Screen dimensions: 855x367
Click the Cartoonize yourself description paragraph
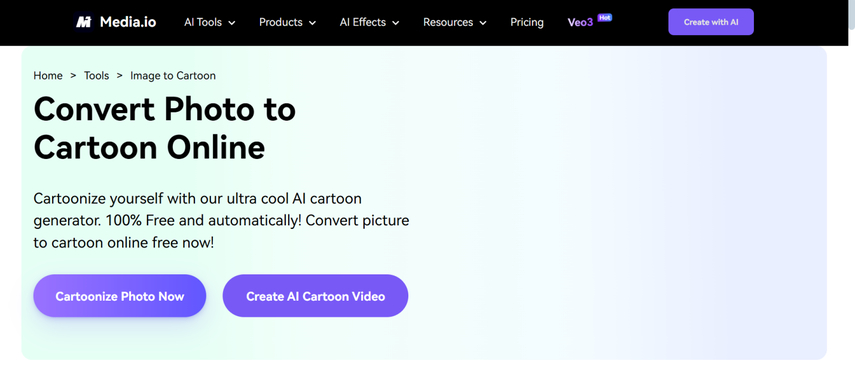(221, 221)
